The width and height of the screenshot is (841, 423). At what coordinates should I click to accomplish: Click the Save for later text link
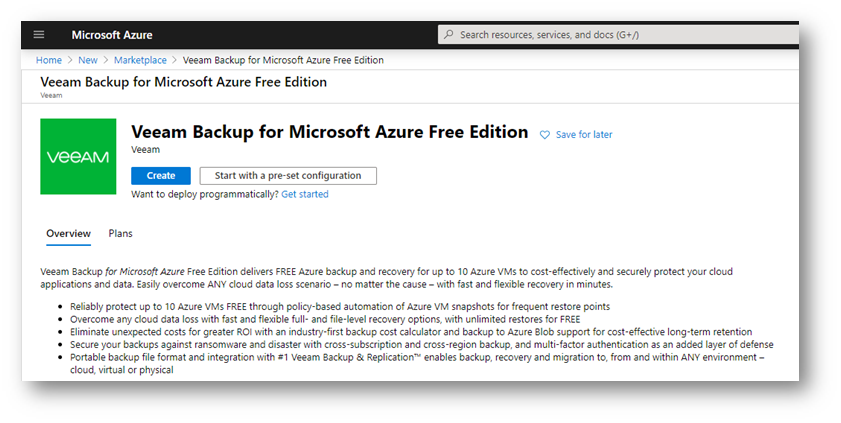click(x=584, y=135)
